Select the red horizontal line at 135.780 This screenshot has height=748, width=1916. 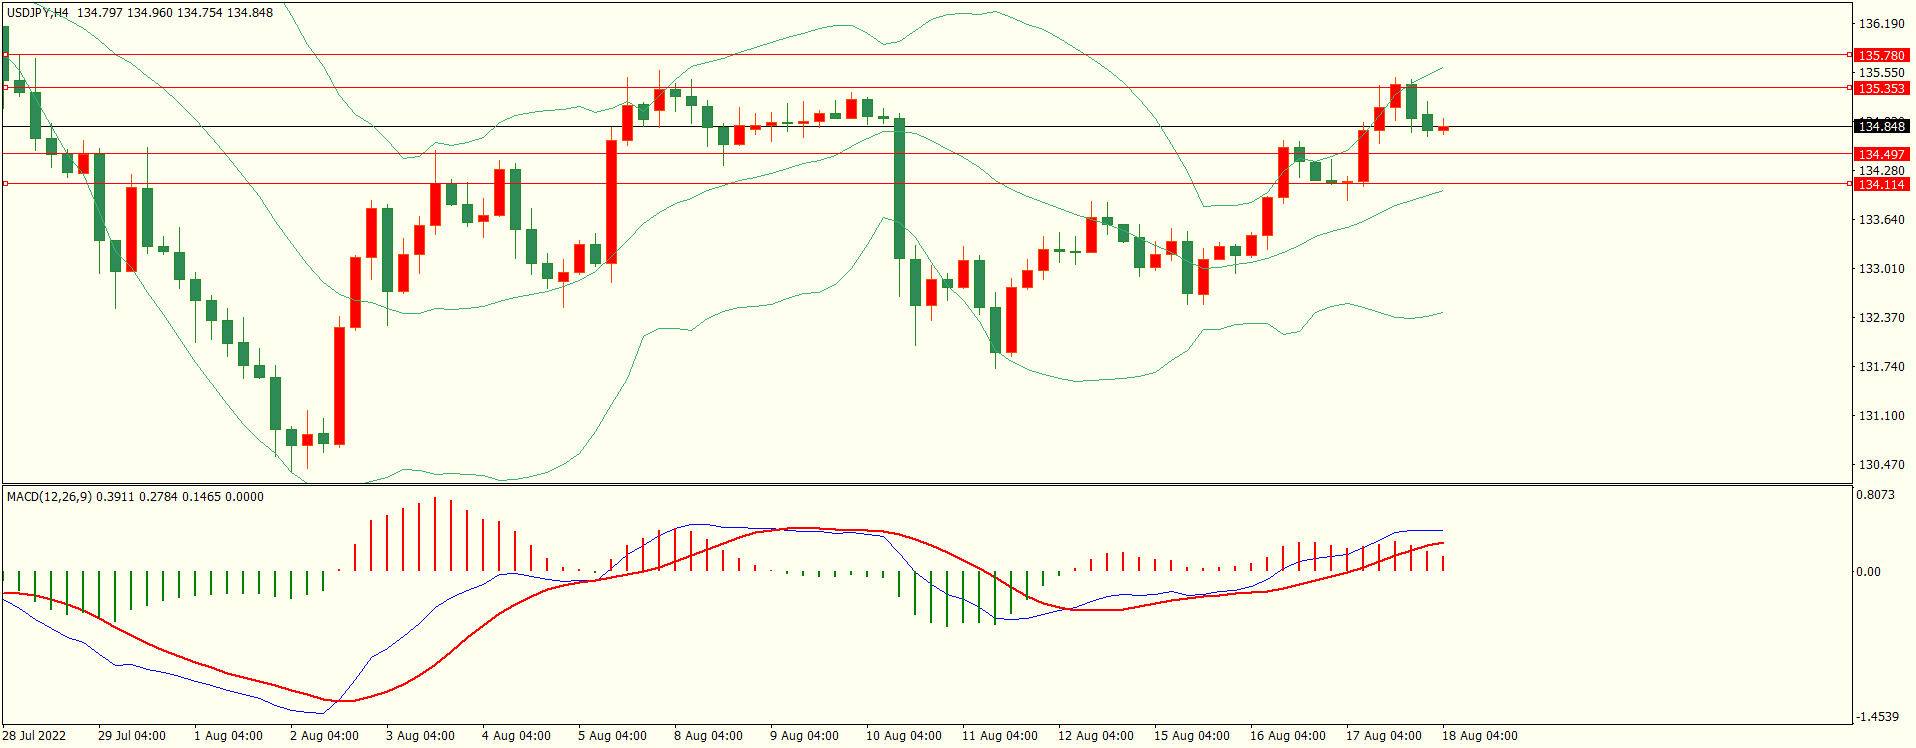tap(900, 55)
